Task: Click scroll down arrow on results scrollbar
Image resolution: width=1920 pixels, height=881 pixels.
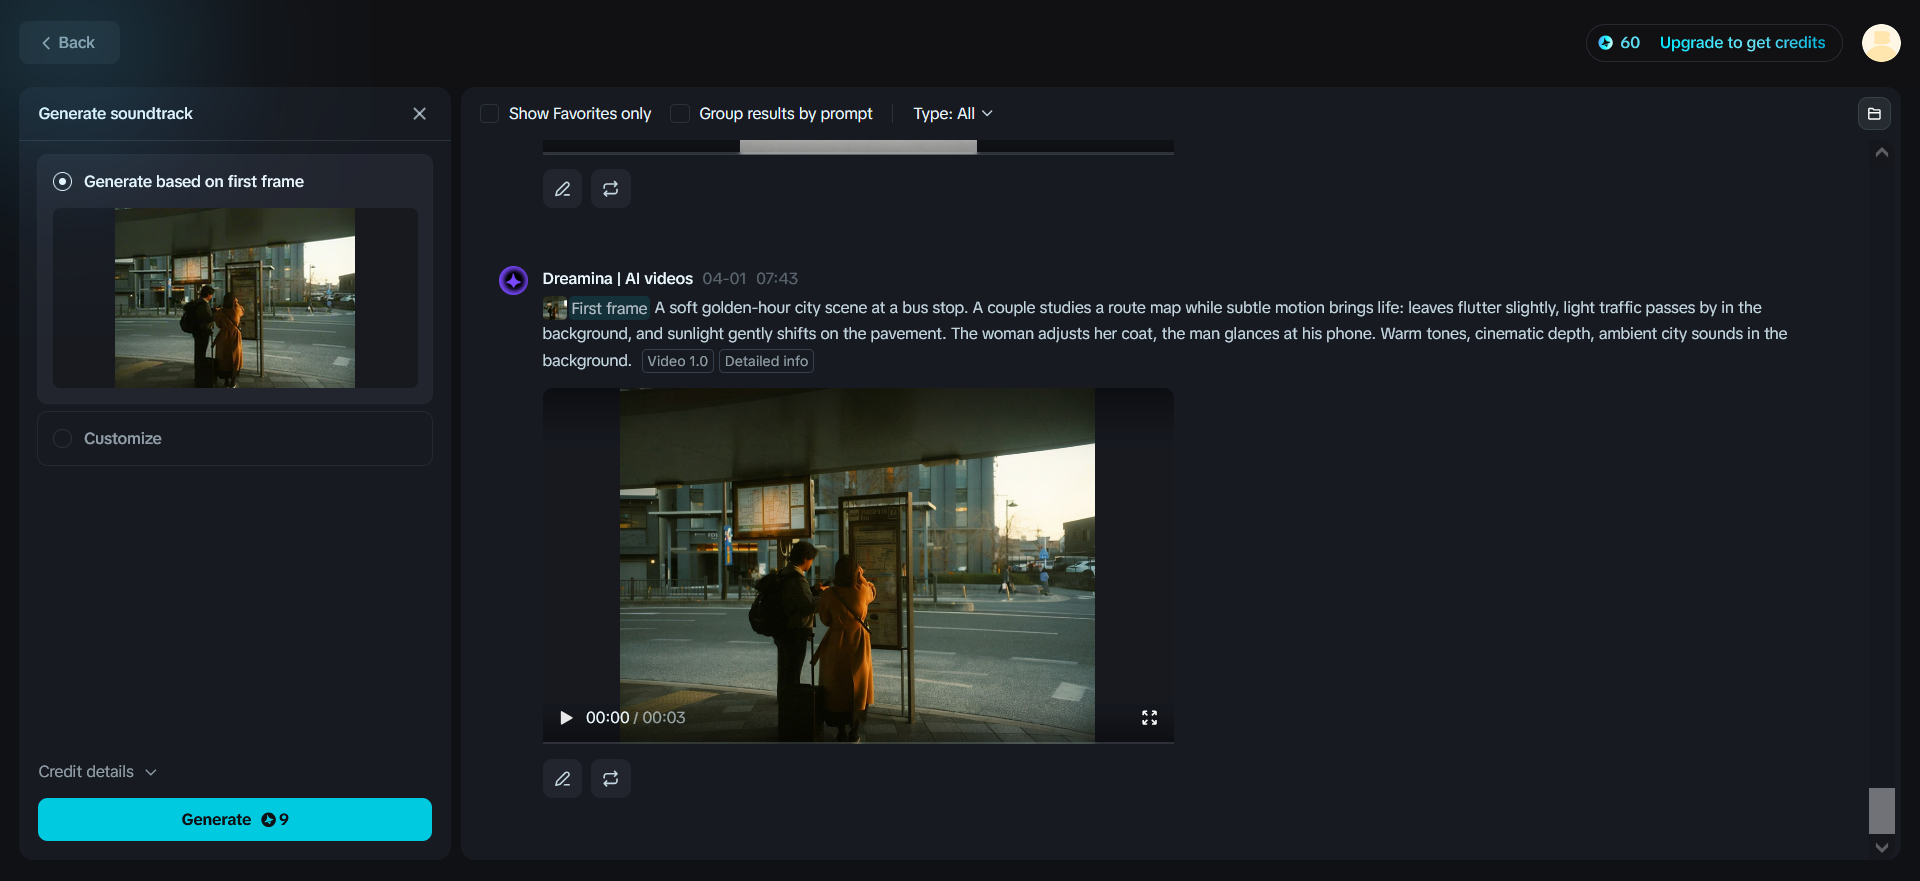Action: coord(1882,848)
